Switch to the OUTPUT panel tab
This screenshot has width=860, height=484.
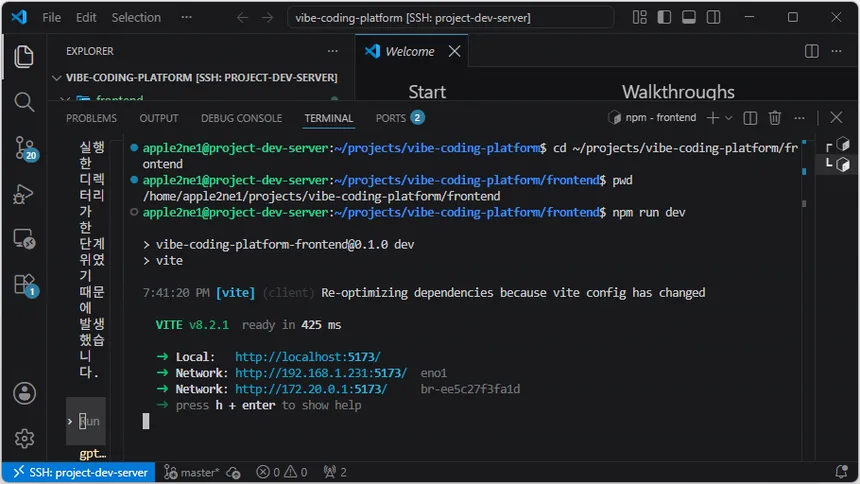159,118
